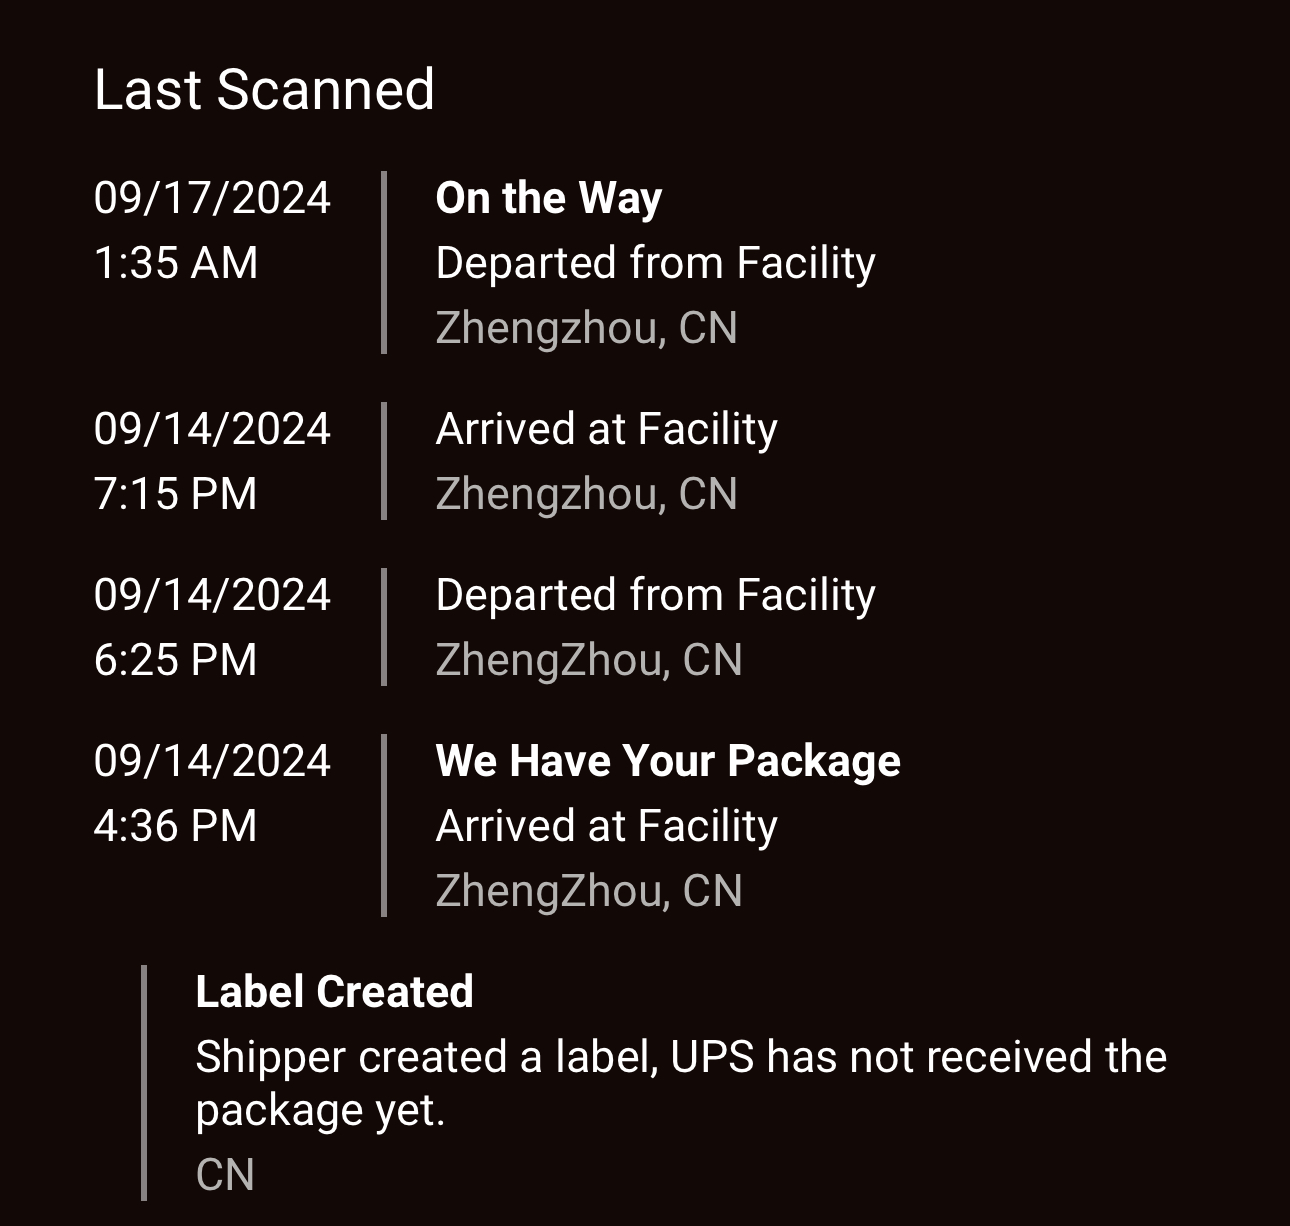The width and height of the screenshot is (1290, 1226).
Task: Open 'Departed from Facility' 6:25 PM entry
Action: (x=656, y=595)
